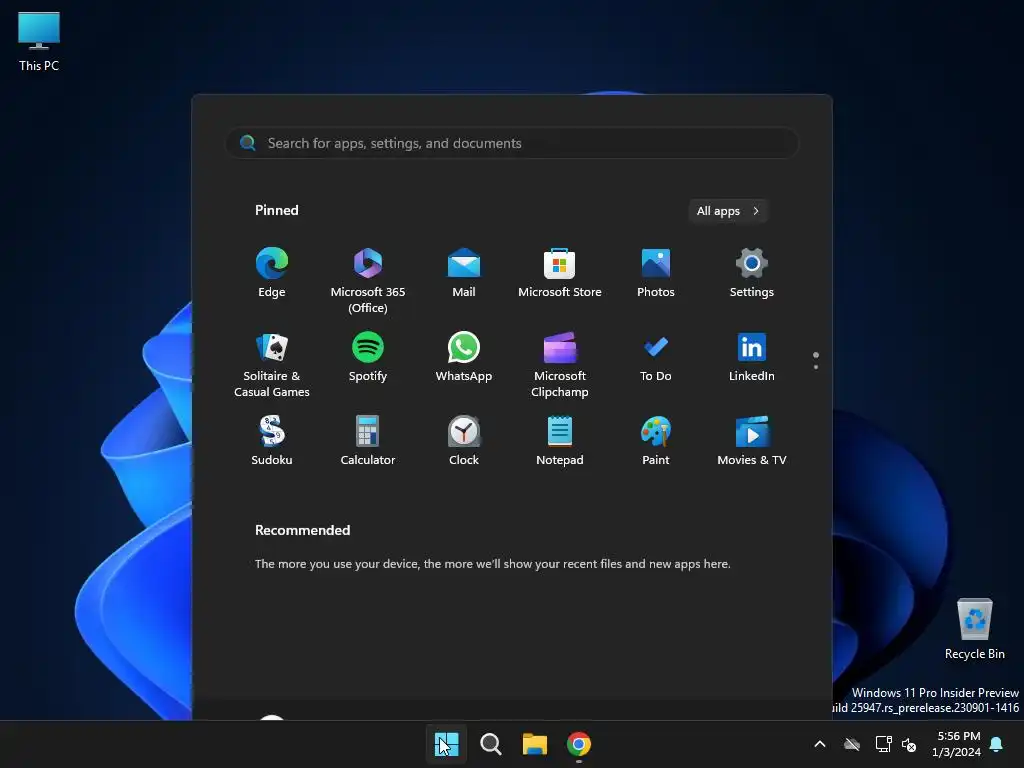Show hidden system tray icons
The width and height of the screenshot is (1024, 768).
pos(820,744)
